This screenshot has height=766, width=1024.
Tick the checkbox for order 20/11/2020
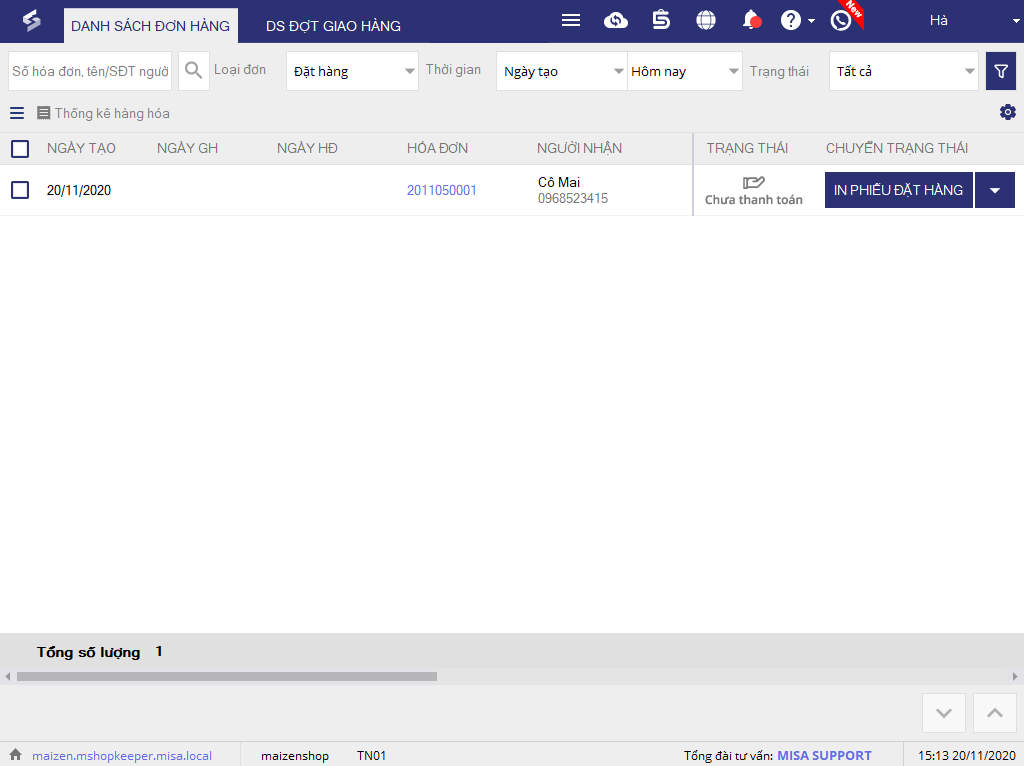pyautogui.click(x=20, y=190)
